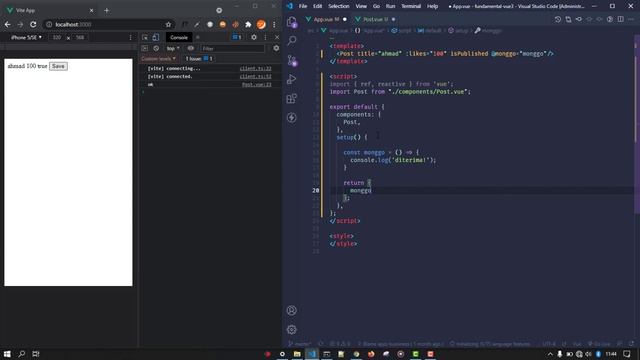Open the Accounts menu in VS Code
Screen dimensions: 640x360
tap(292, 310)
